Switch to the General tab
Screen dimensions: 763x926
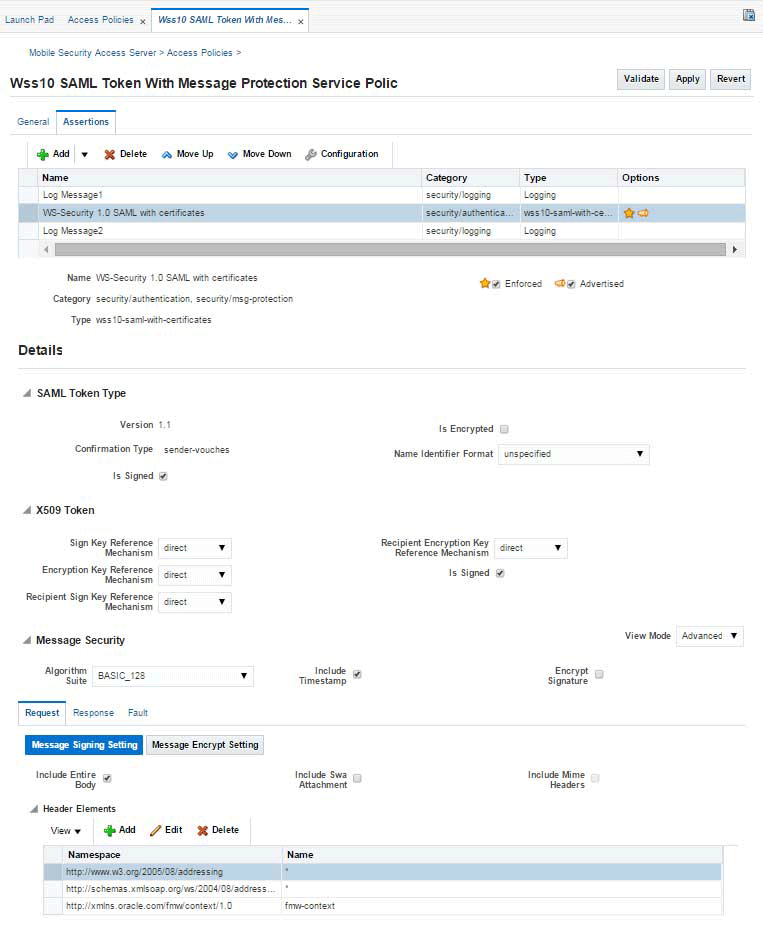(x=33, y=122)
